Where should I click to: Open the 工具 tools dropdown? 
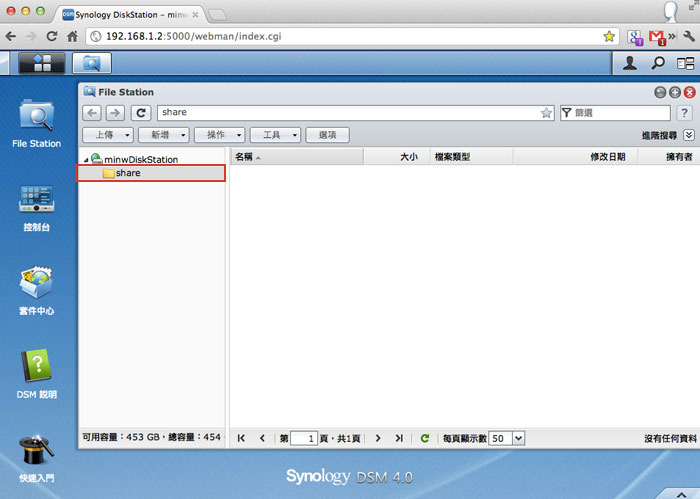[x=275, y=135]
